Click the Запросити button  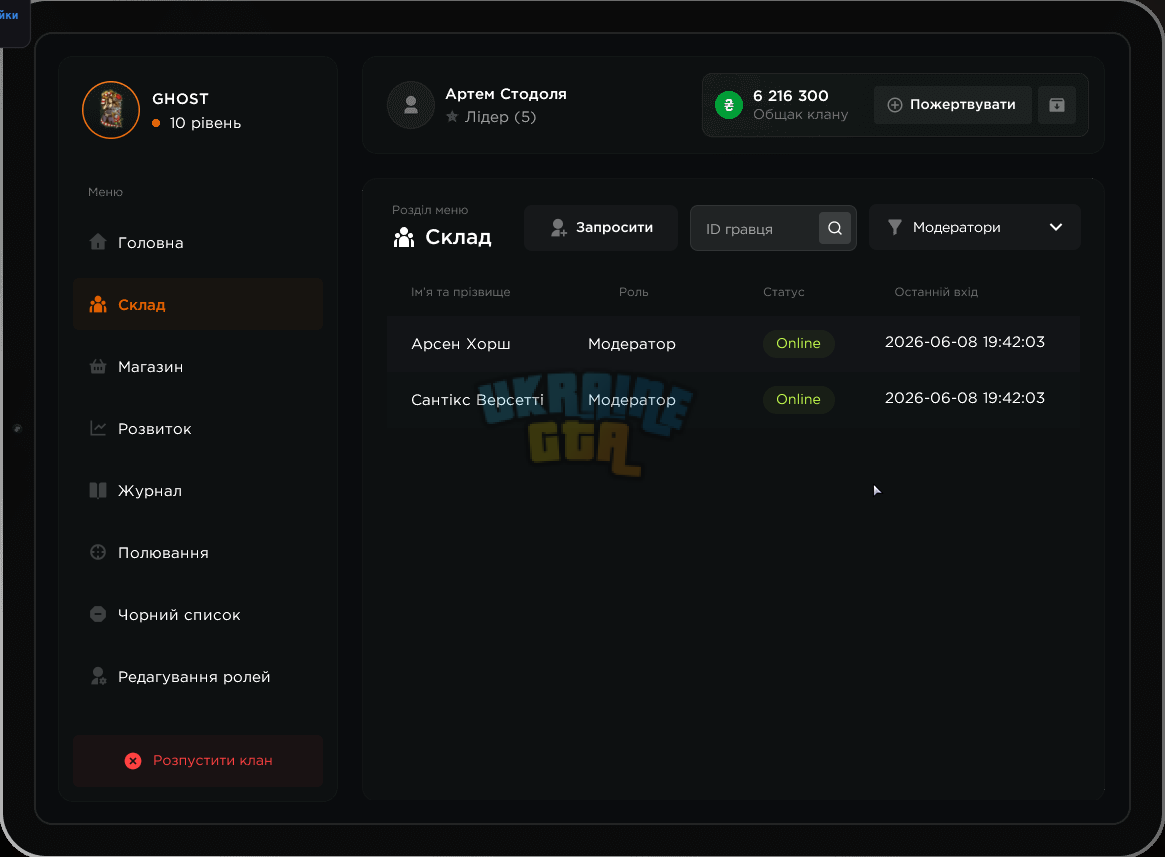pyautogui.click(x=601, y=227)
